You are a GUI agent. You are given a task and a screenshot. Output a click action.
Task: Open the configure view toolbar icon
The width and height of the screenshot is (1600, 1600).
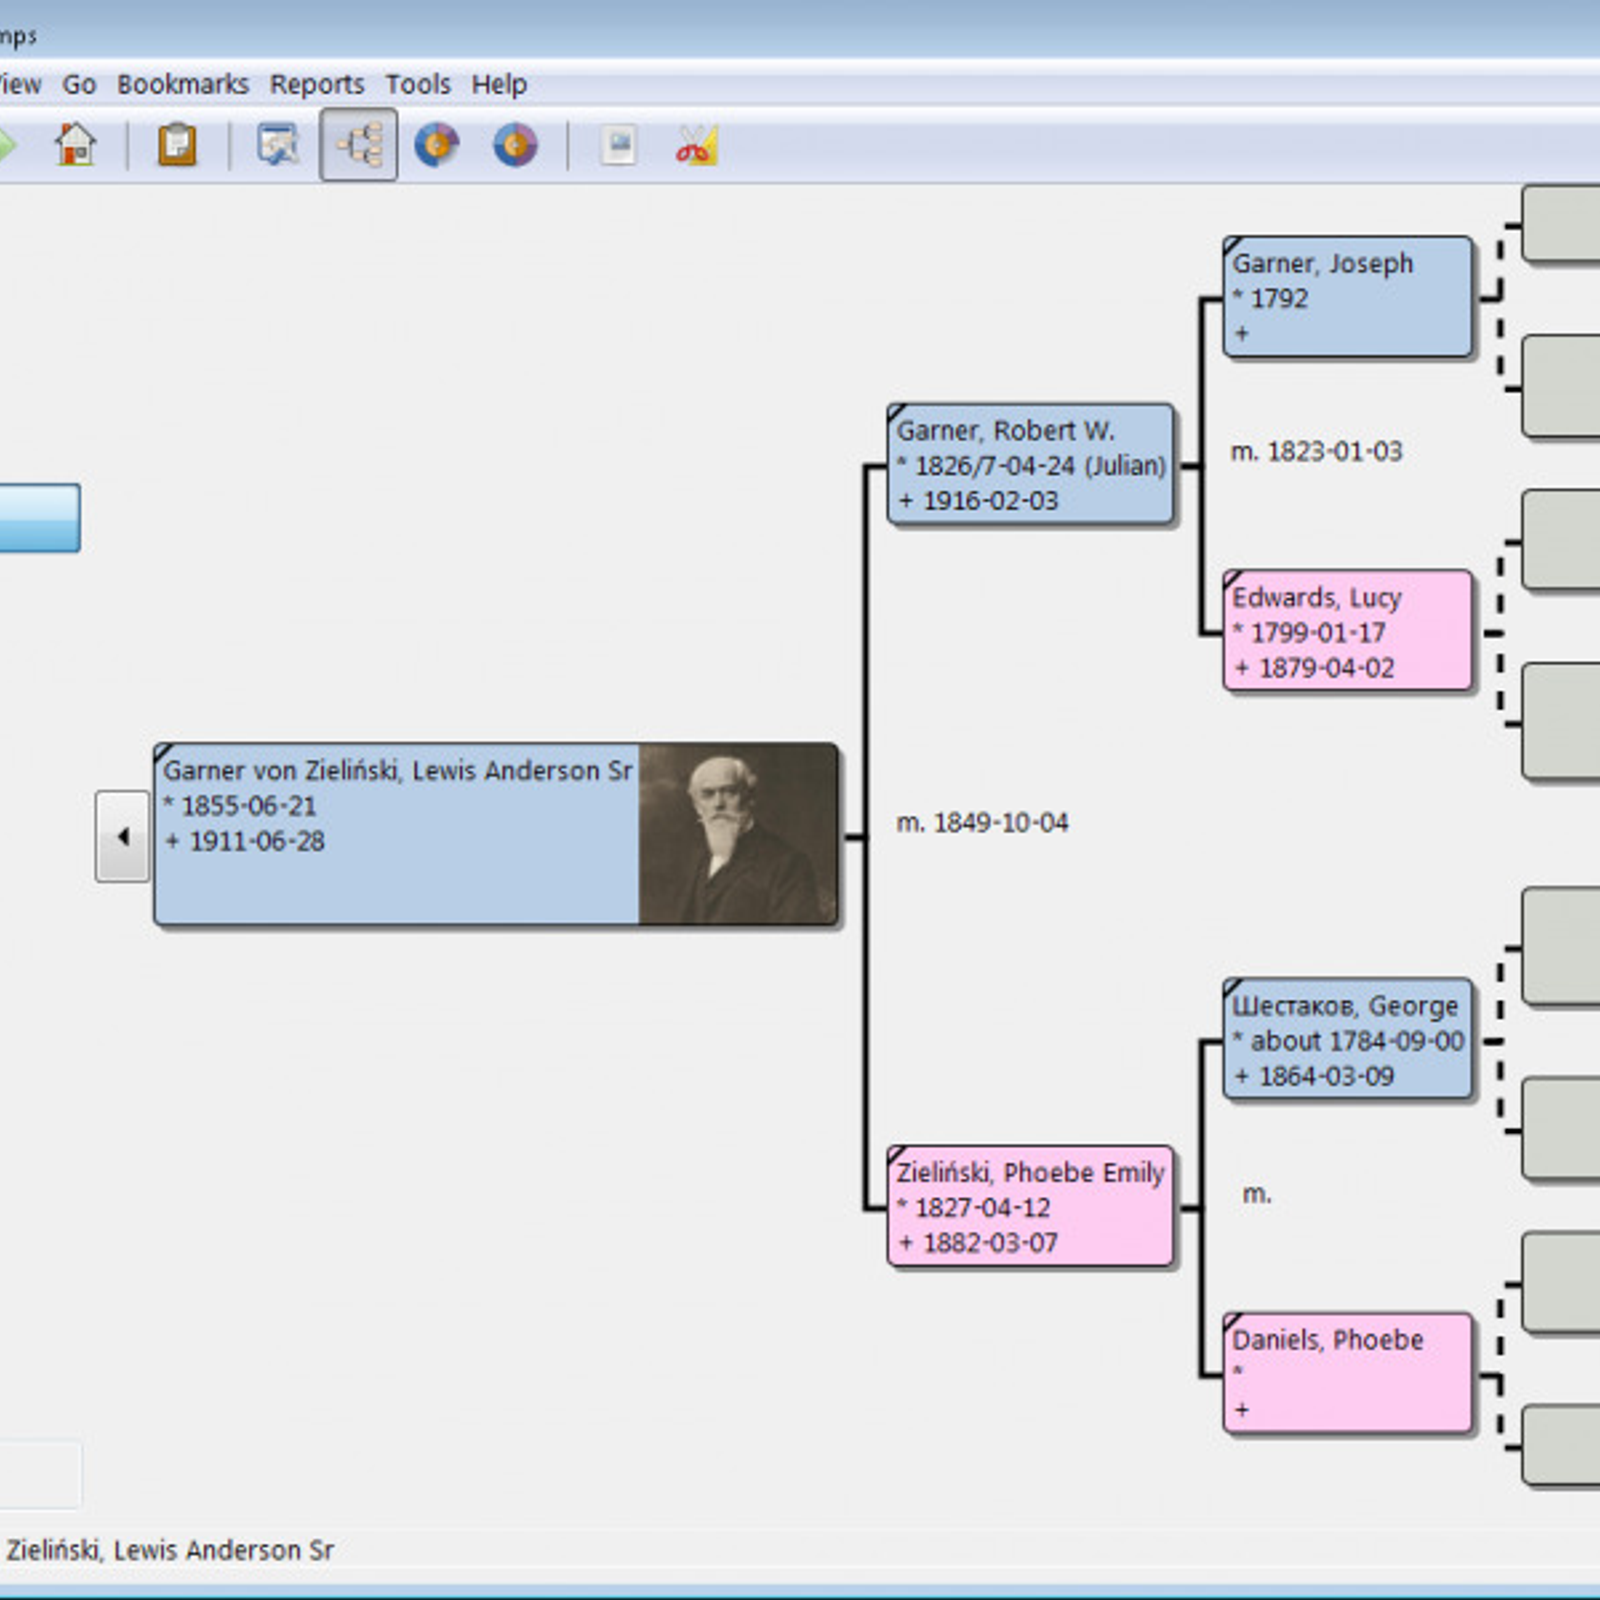tap(278, 145)
